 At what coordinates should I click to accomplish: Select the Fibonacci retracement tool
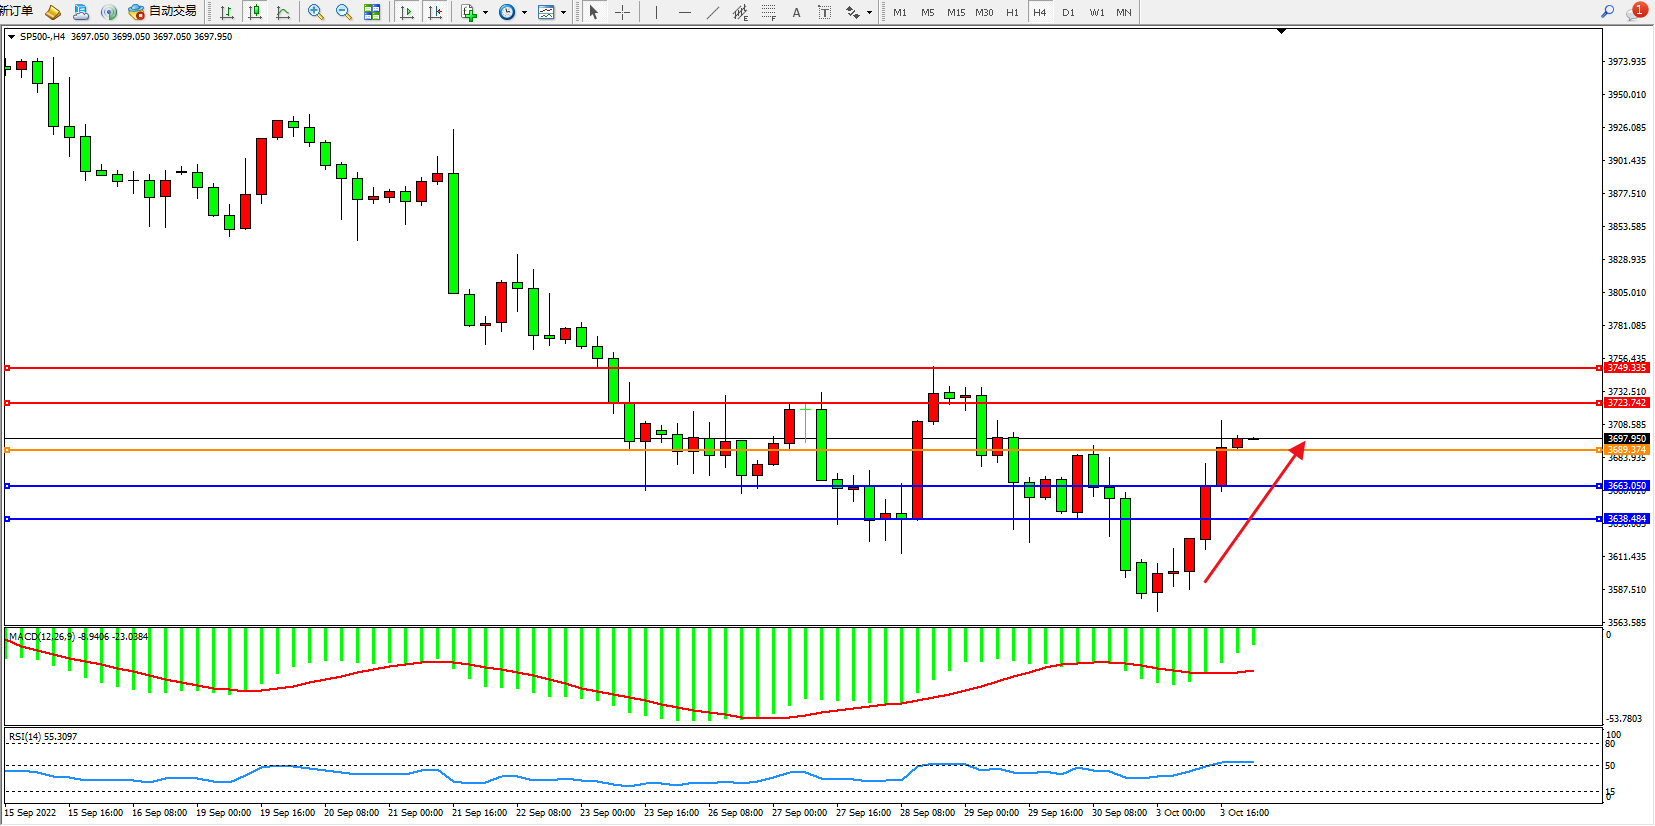pos(768,12)
